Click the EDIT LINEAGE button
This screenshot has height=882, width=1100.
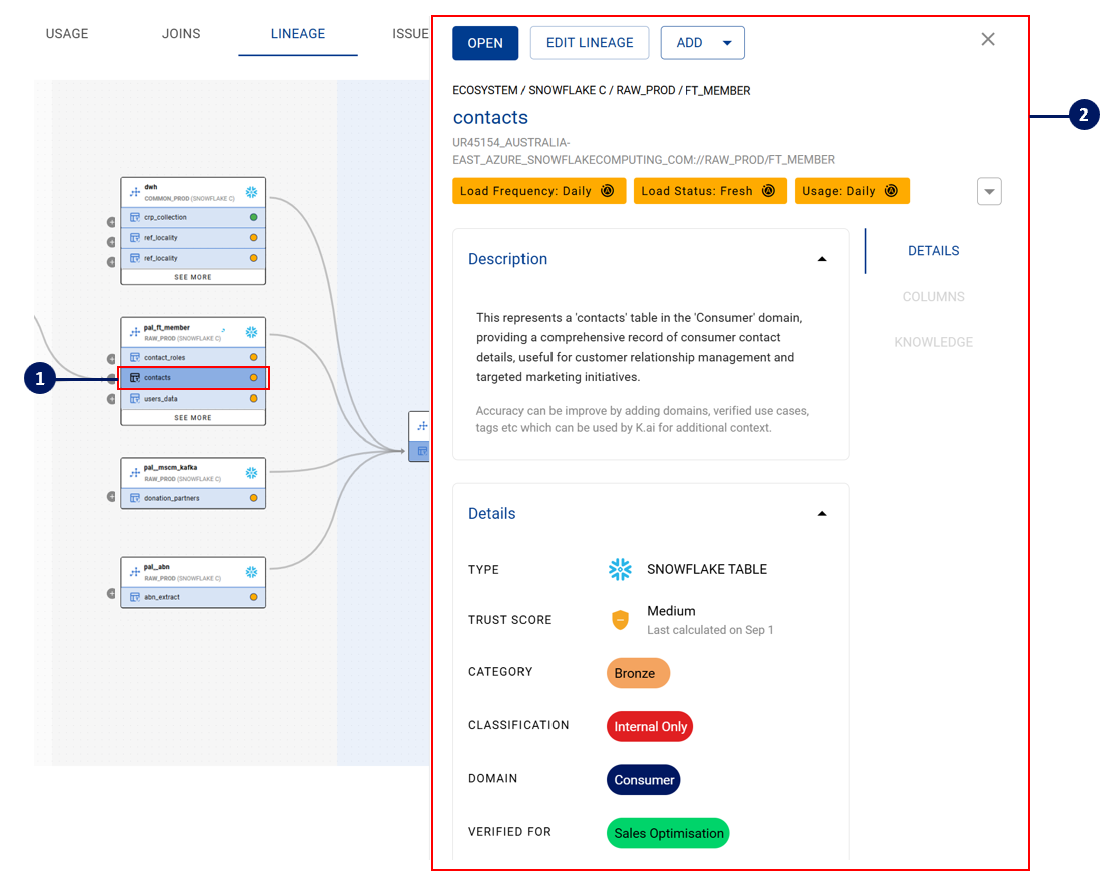pyautogui.click(x=589, y=43)
